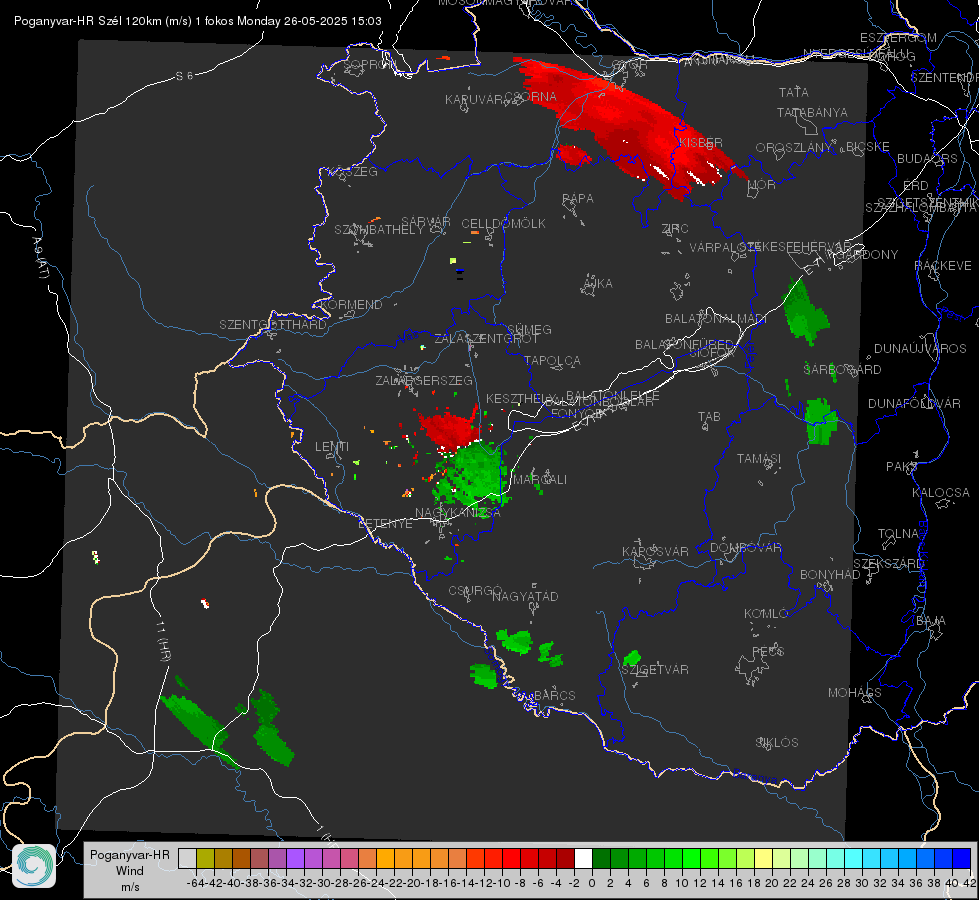Click the ZIRC label
Viewport: 979px width, 900px height.
tap(675, 229)
